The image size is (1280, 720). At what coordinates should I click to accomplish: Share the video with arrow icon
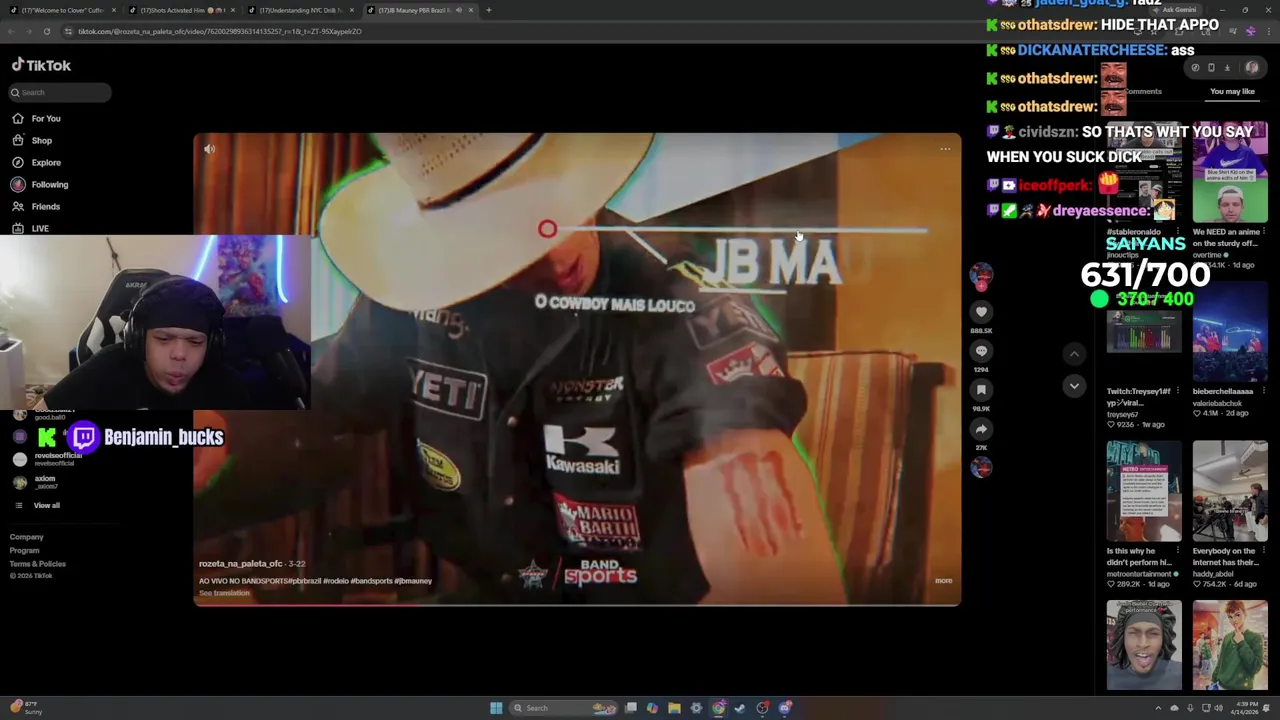(x=981, y=429)
